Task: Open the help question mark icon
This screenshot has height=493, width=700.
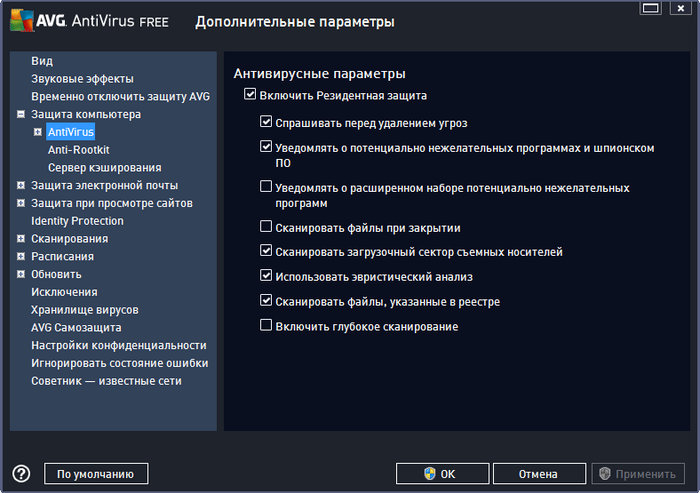Action: pyautogui.click(x=21, y=473)
